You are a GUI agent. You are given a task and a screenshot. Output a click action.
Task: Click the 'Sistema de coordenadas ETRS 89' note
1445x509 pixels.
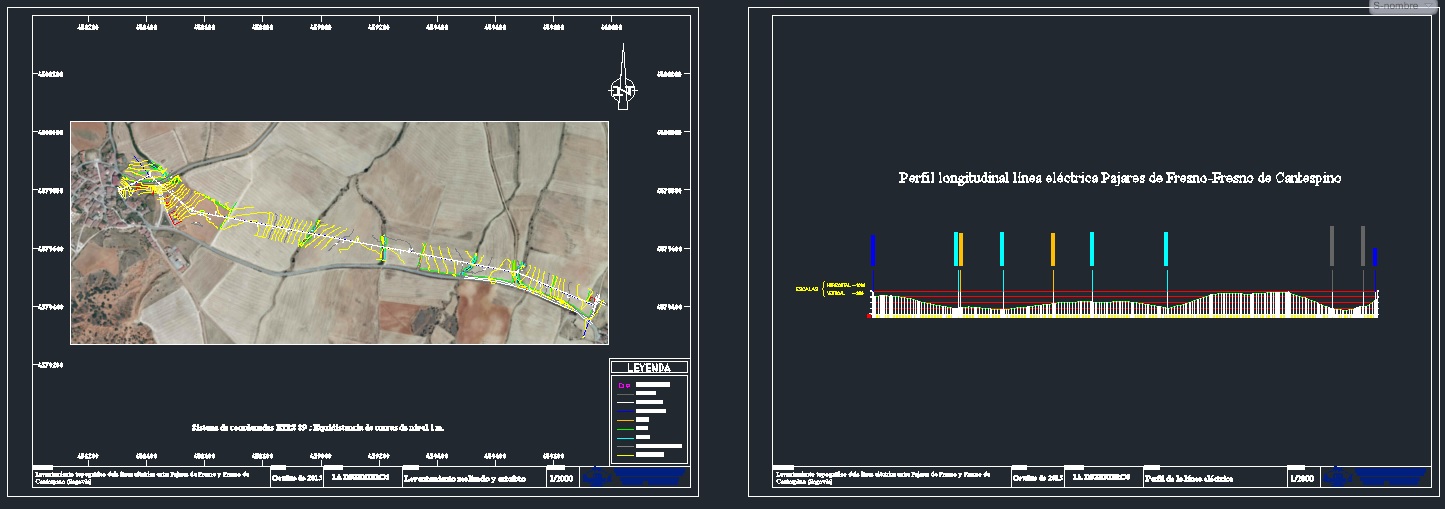(x=317, y=427)
